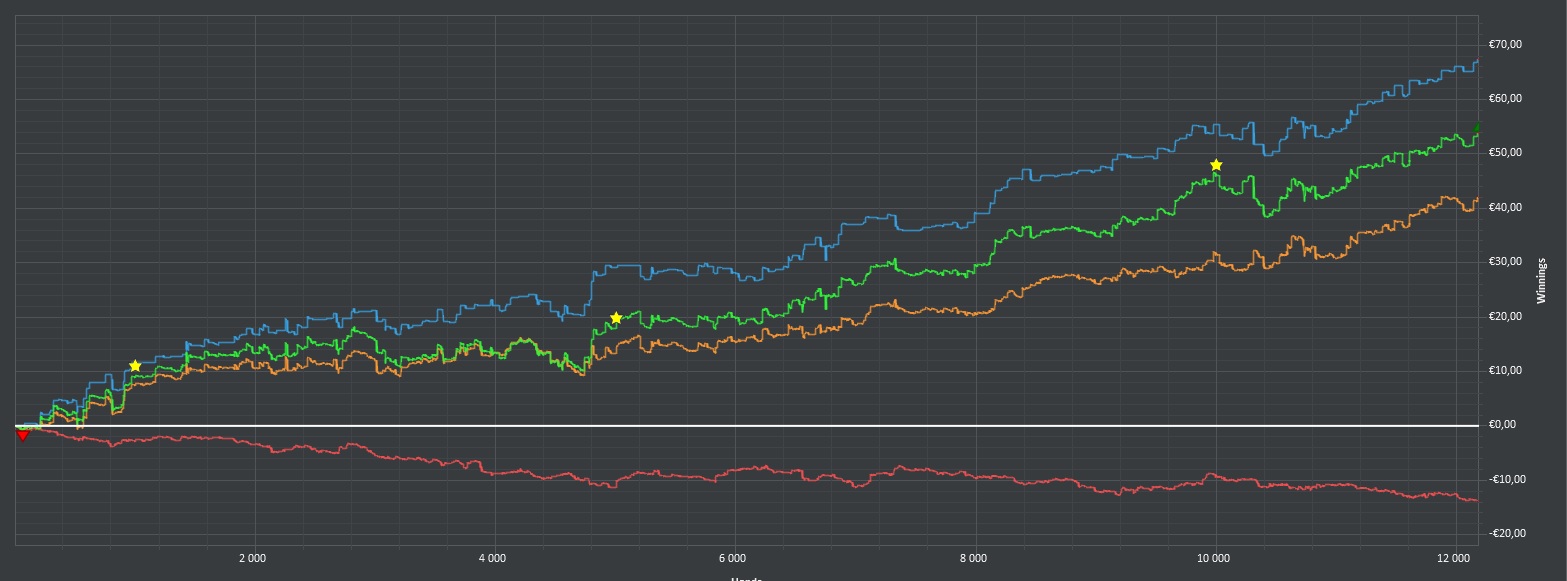Click the €50,00 axis label

coord(1505,152)
